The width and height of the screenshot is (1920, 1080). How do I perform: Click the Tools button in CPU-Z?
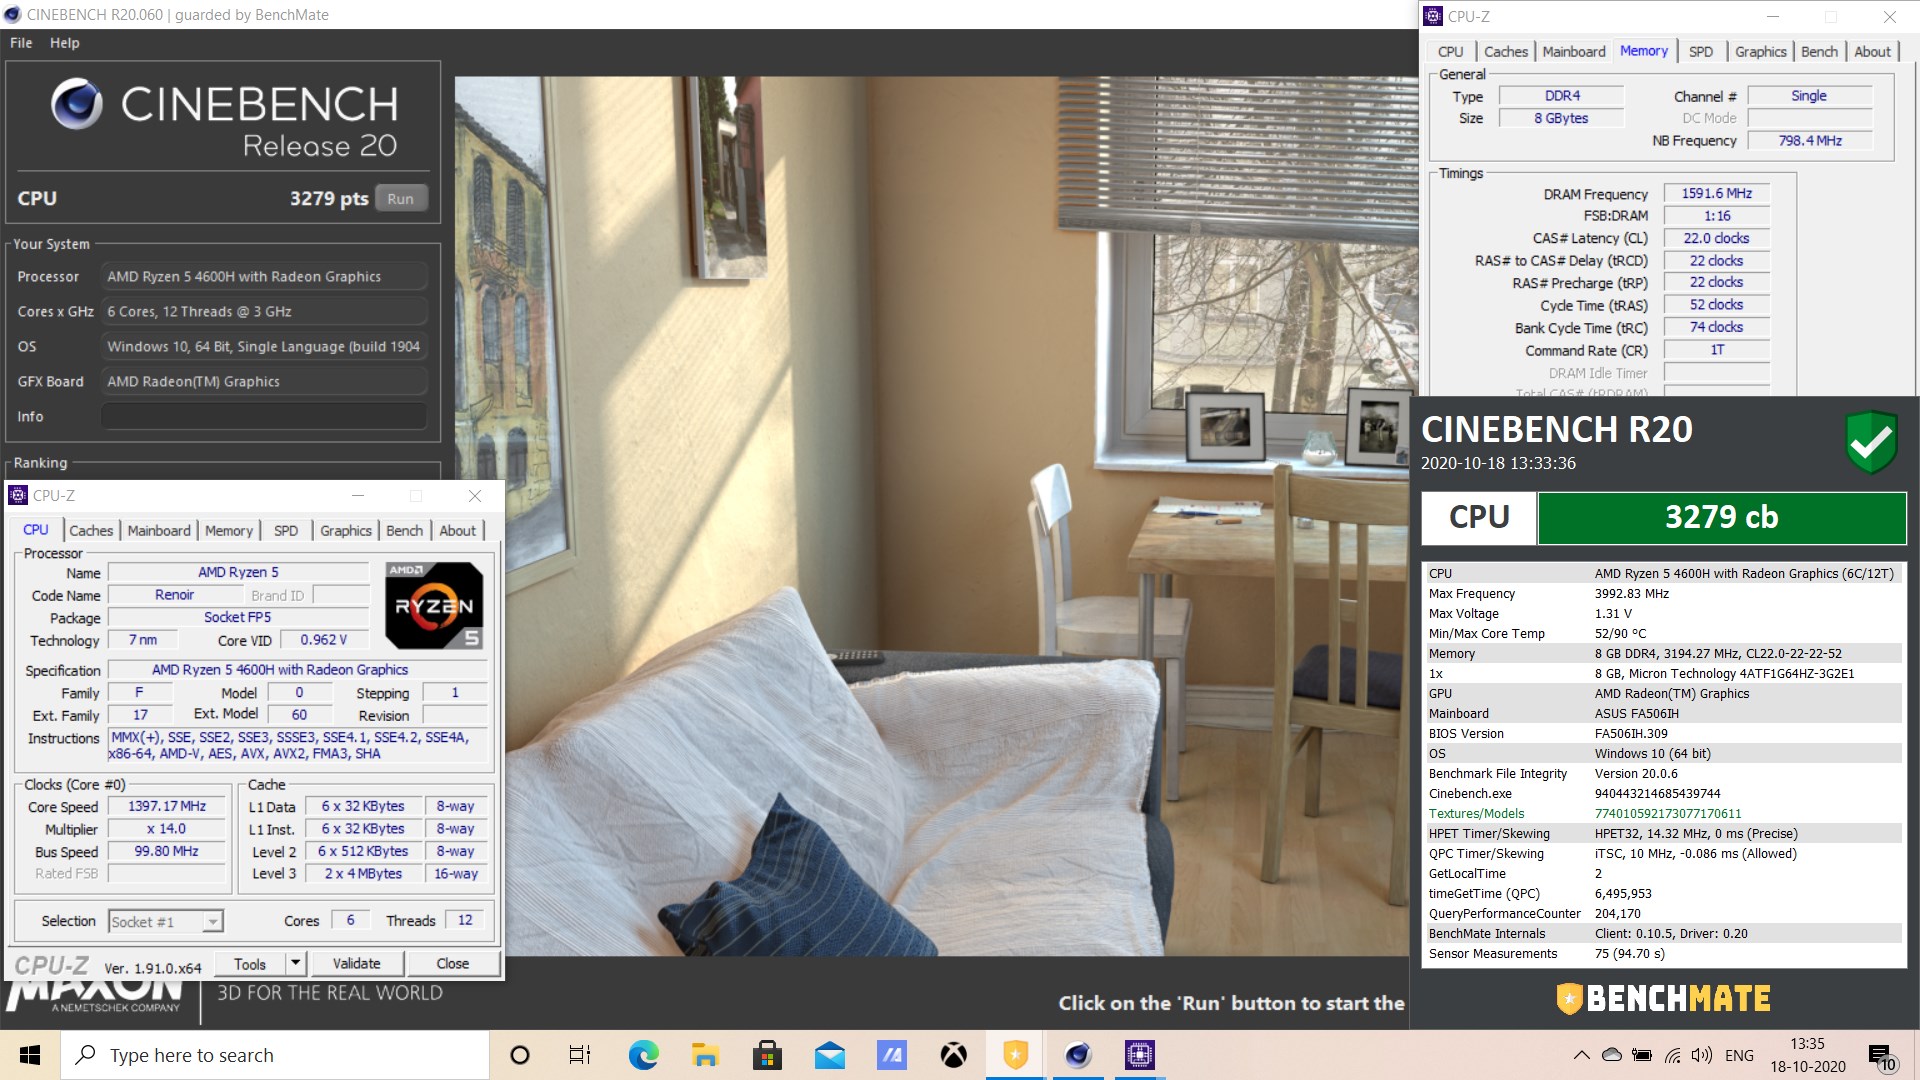click(250, 963)
